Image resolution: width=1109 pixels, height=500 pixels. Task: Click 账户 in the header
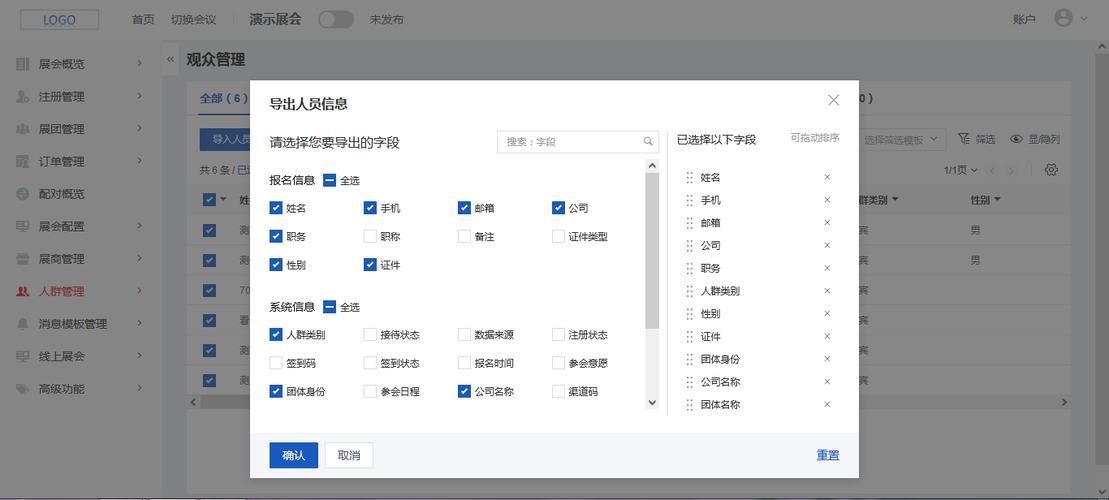(x=1024, y=20)
